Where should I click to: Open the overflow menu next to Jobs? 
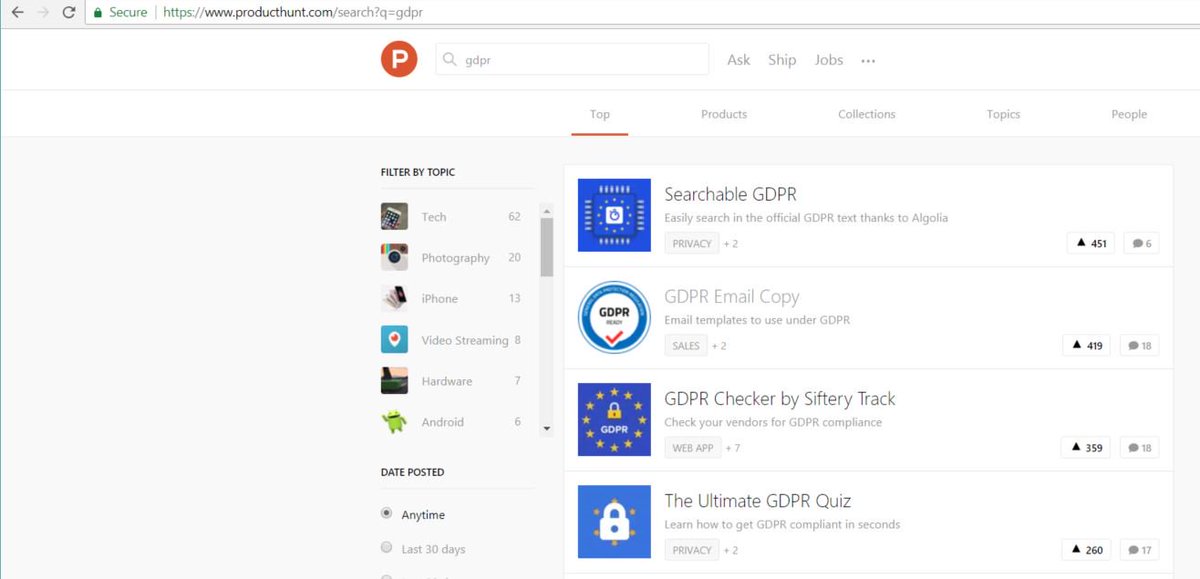(868, 60)
